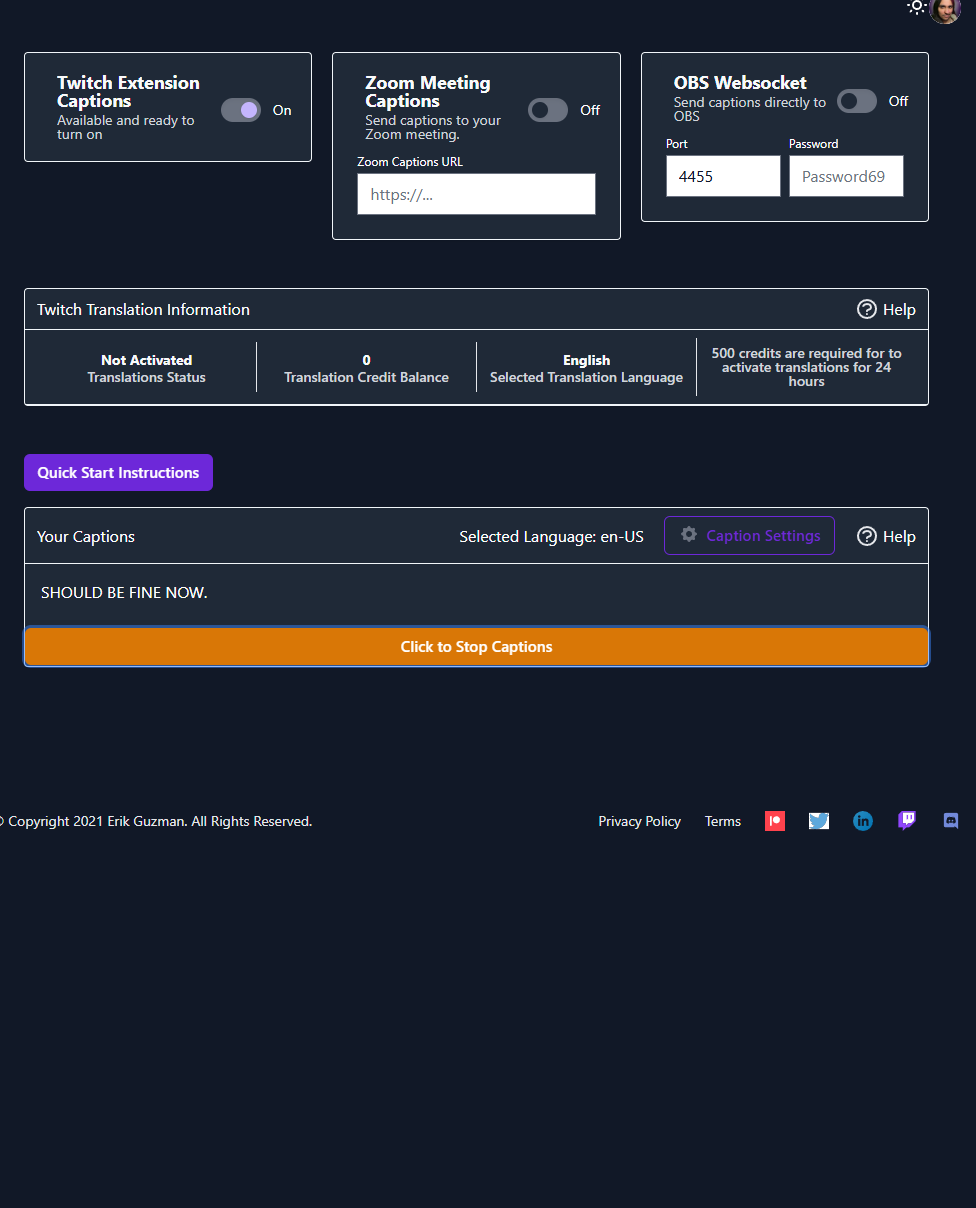Click to Stop Captions

[x=476, y=647]
